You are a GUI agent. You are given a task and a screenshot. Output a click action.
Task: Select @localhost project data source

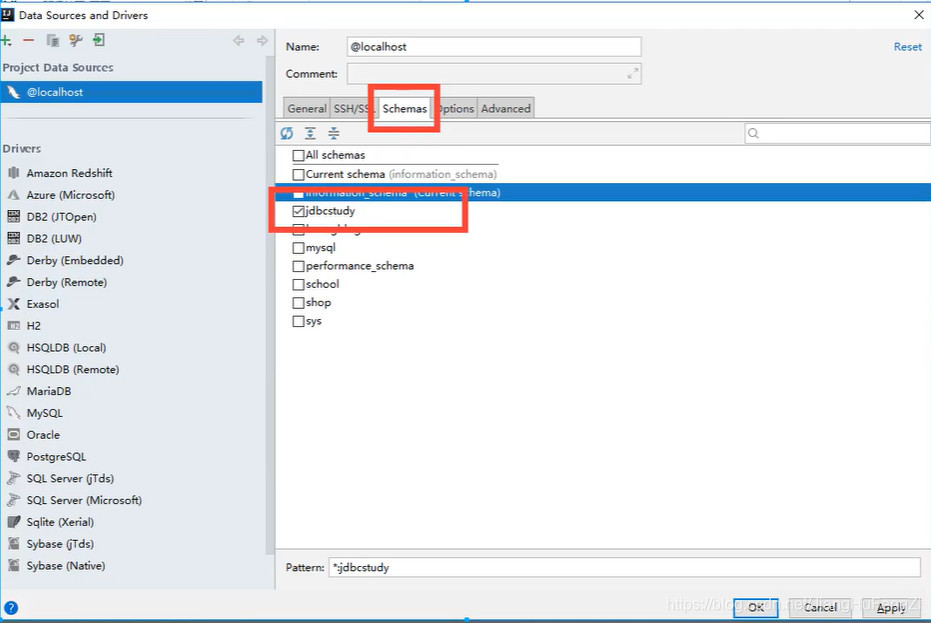coord(131,92)
